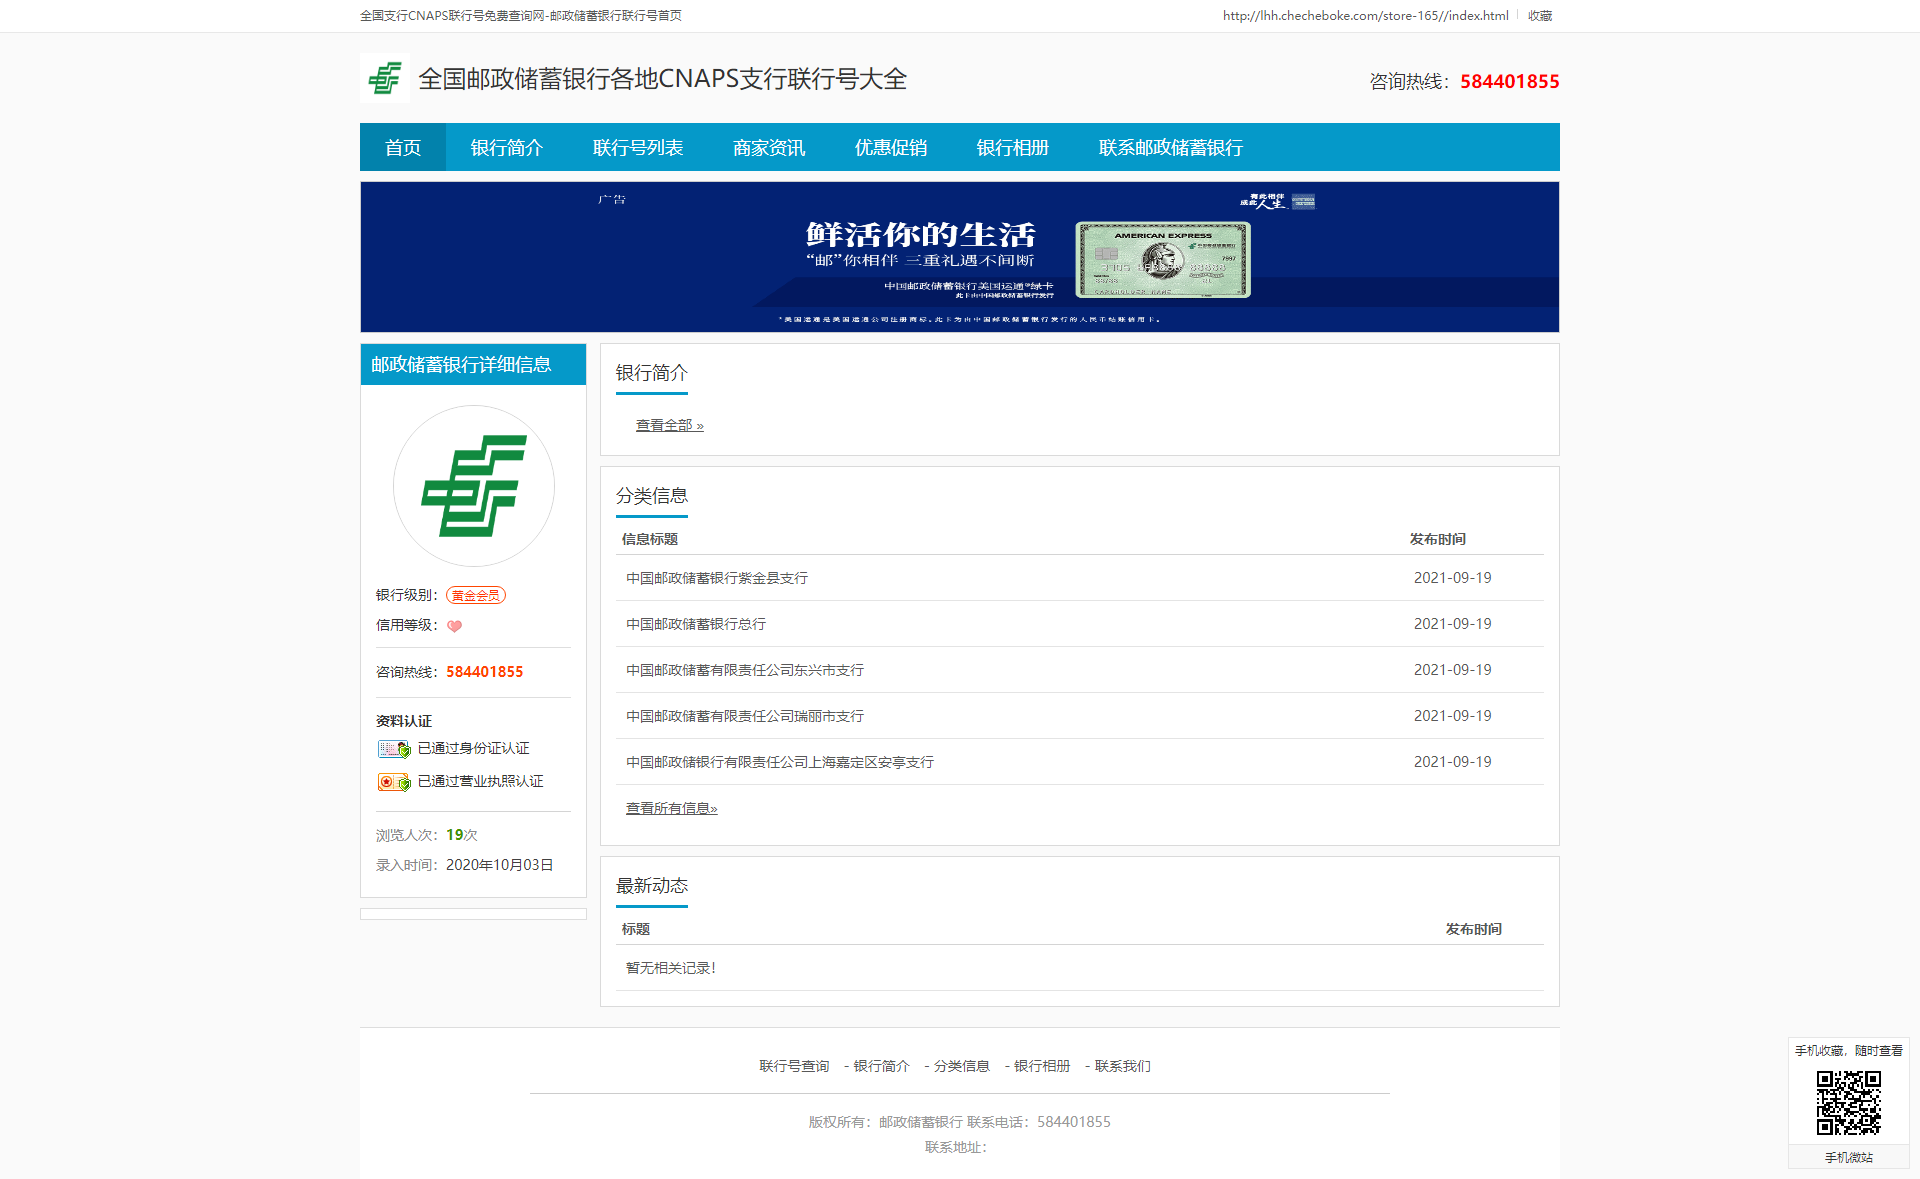The height and width of the screenshot is (1179, 1920).
Task: Click footer link 联行号查询
Action: (795, 1066)
